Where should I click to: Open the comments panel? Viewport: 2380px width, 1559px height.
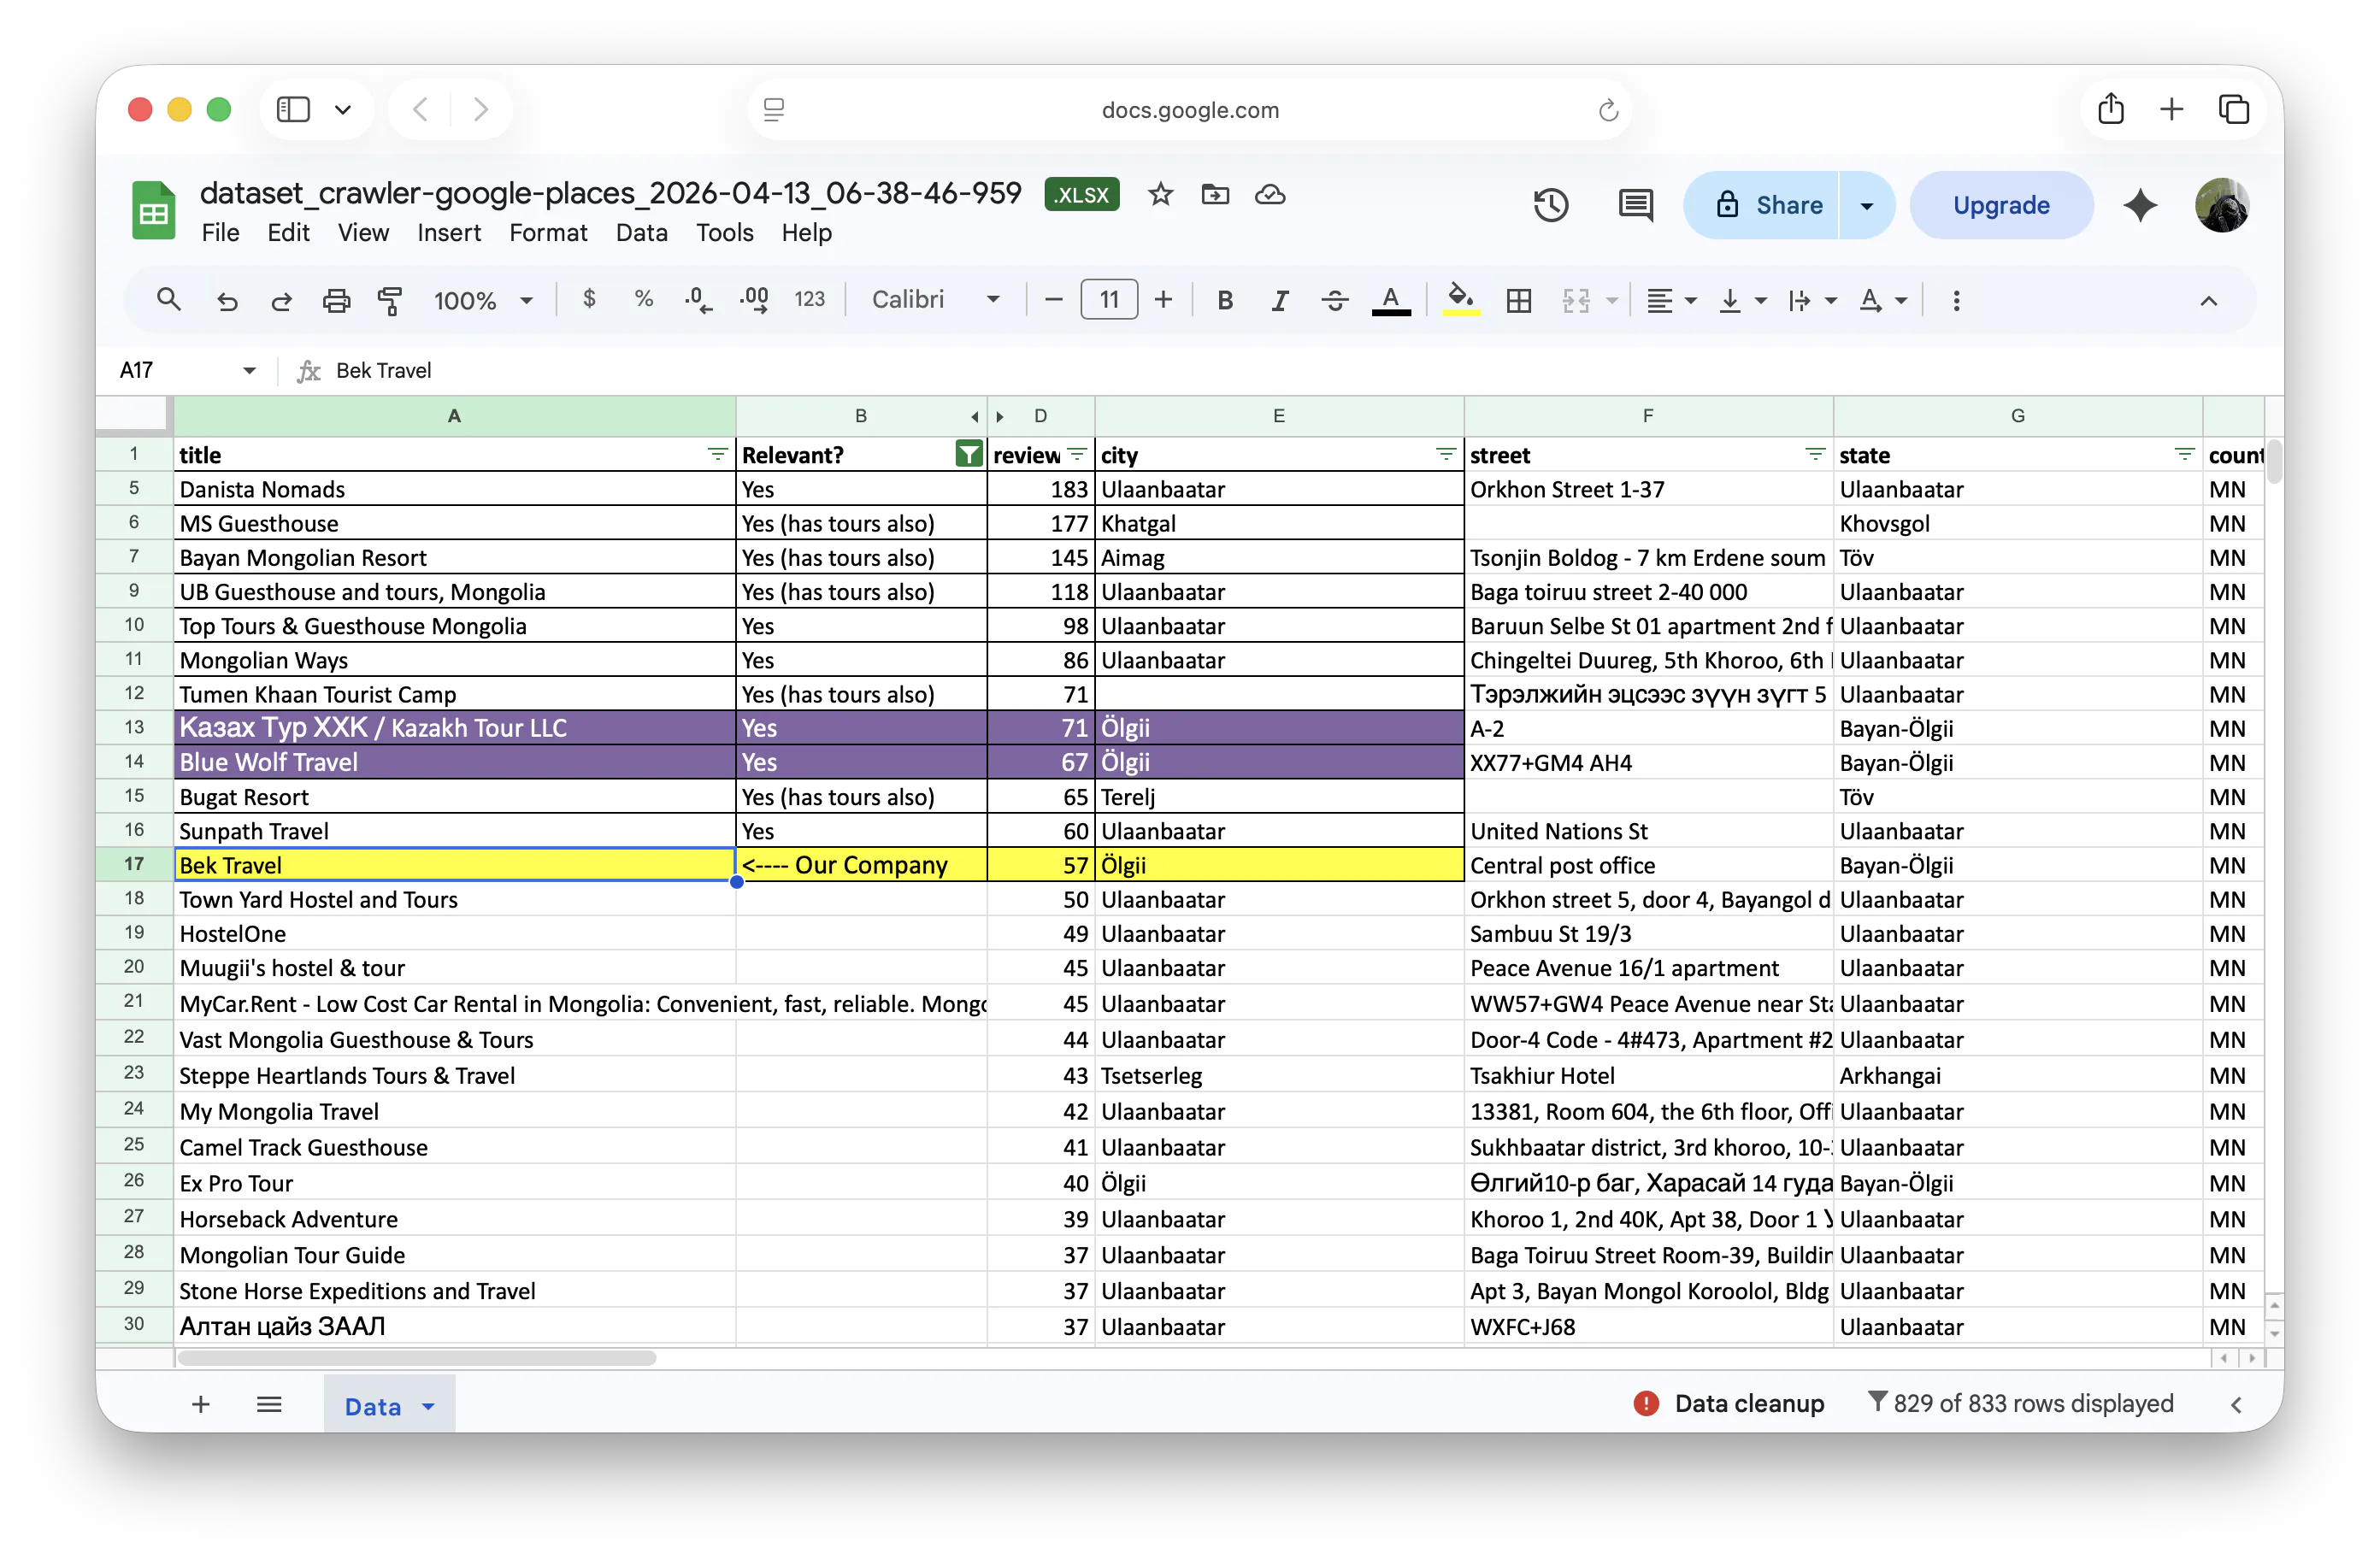[x=1635, y=205]
